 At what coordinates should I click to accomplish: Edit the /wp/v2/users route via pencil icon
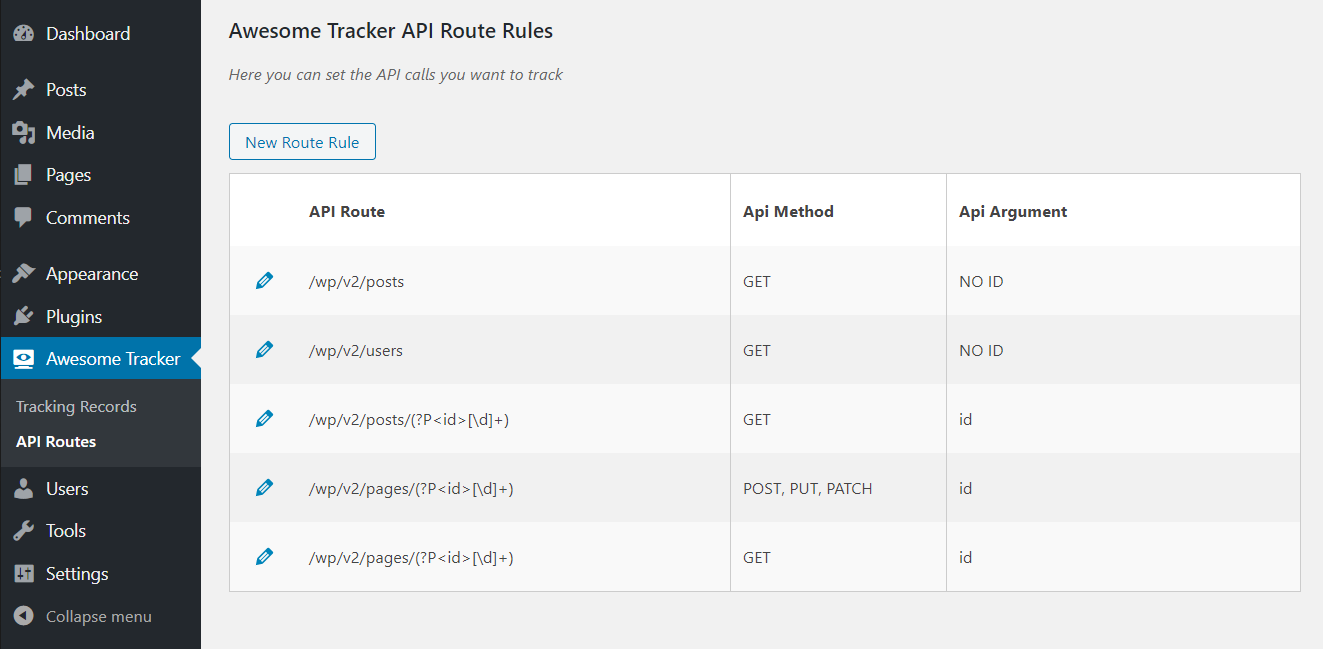click(264, 350)
